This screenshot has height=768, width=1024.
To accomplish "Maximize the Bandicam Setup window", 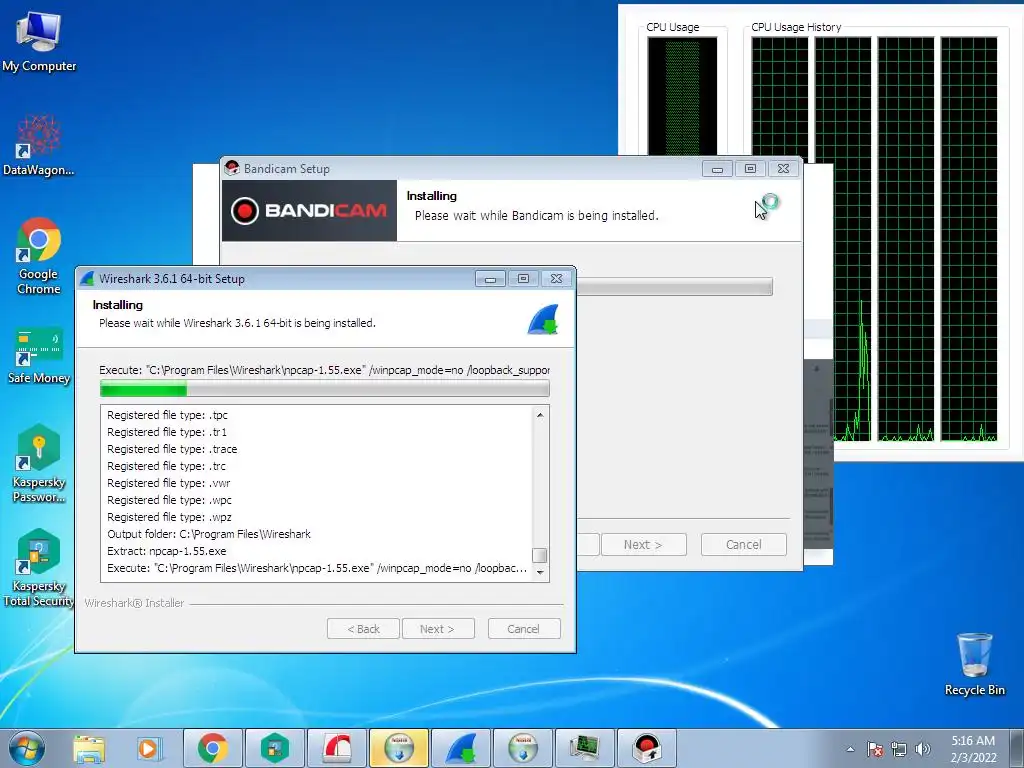I will tap(750, 168).
